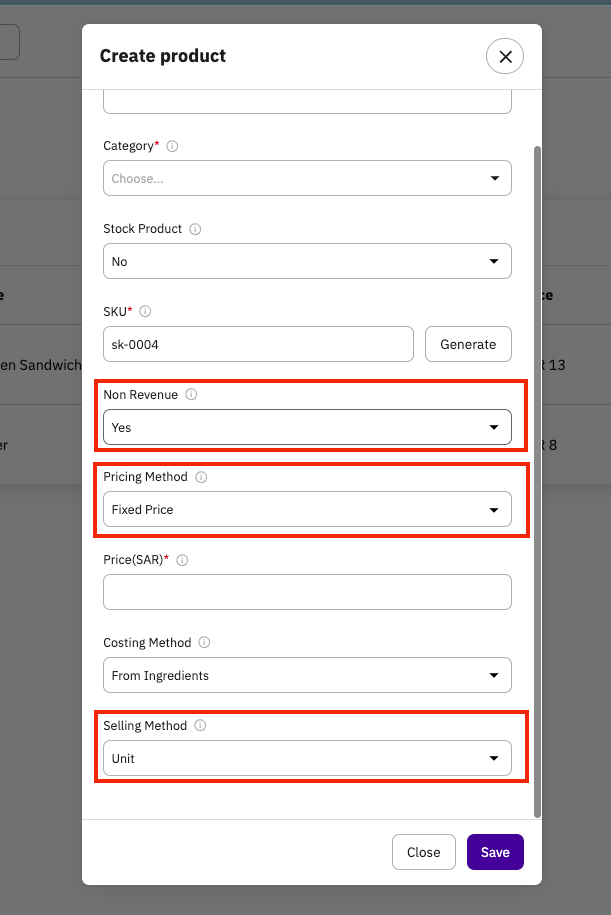Click the Selling Method info icon

pyautogui.click(x=200, y=725)
